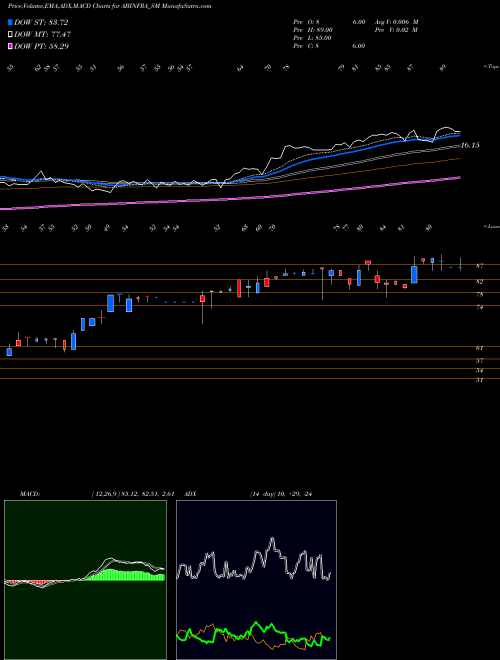The image size is (500, 660).
Task: Click the ADX (14 day) values text
Action: [x=281, y=494]
